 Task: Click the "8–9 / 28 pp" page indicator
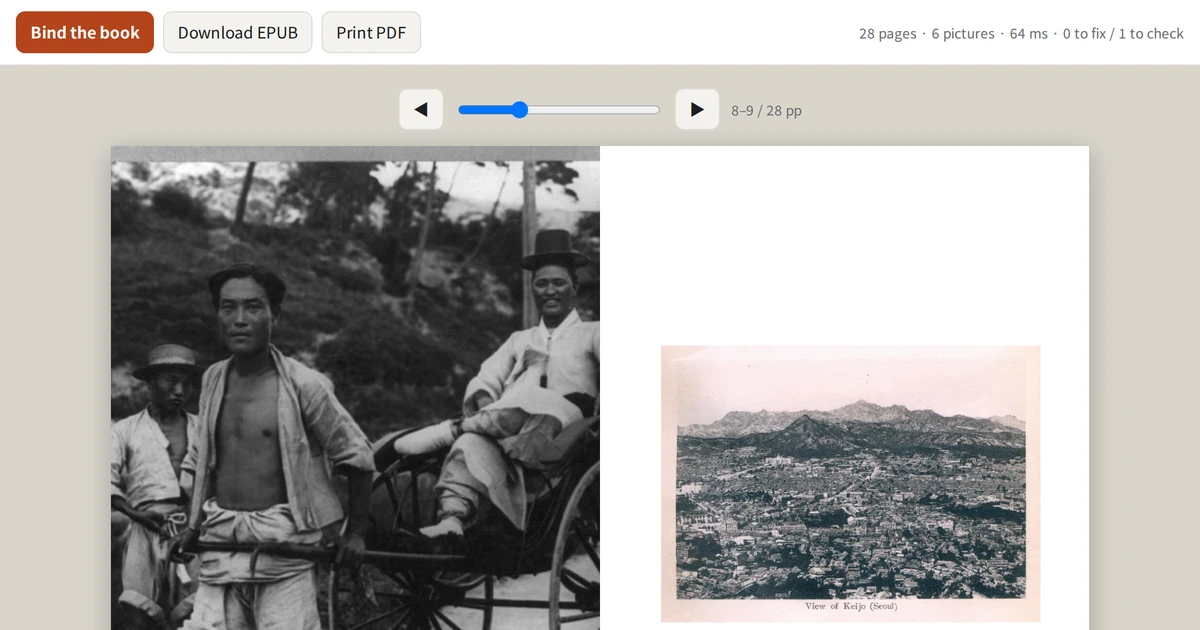coord(766,110)
